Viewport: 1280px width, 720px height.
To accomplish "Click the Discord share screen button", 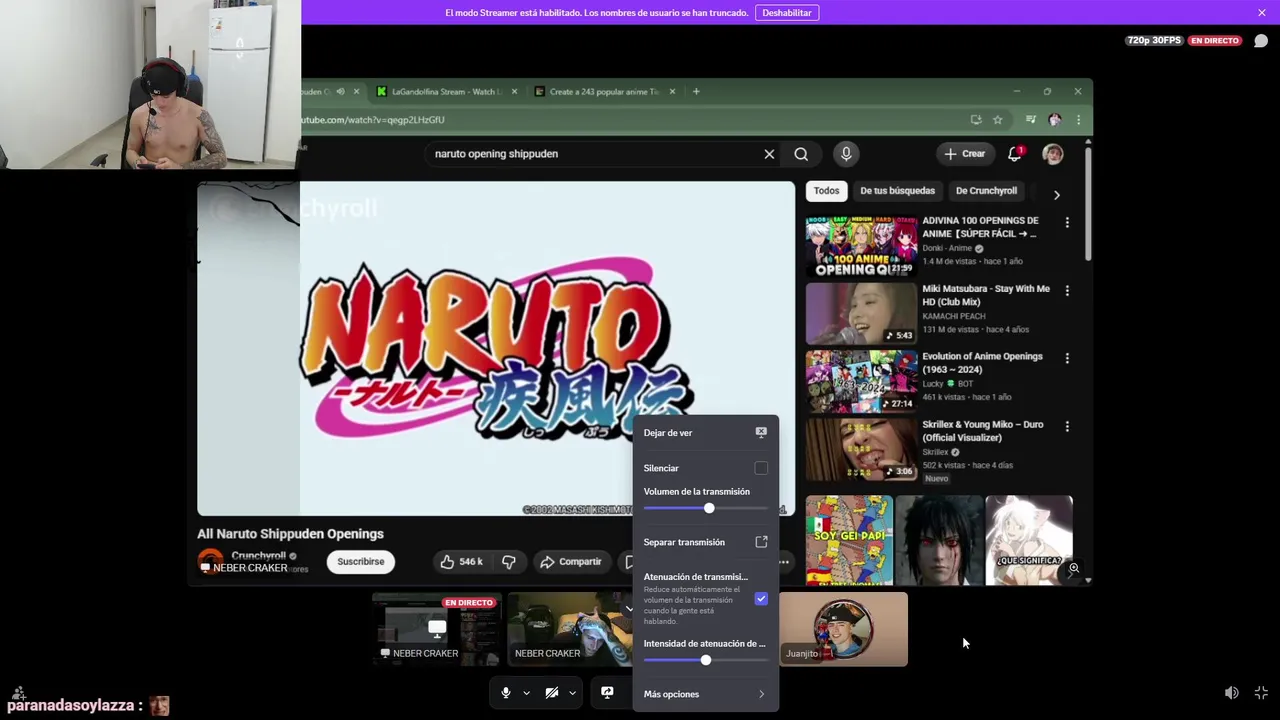I will point(607,693).
